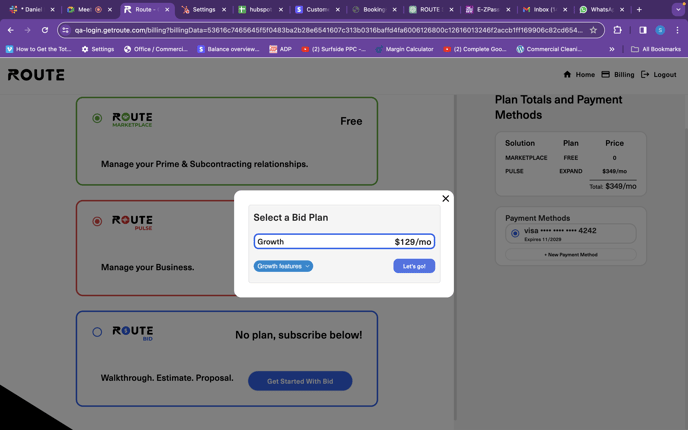688x430 pixels.
Task: Open Settings bookmark in bookmarks bar
Action: point(97,49)
